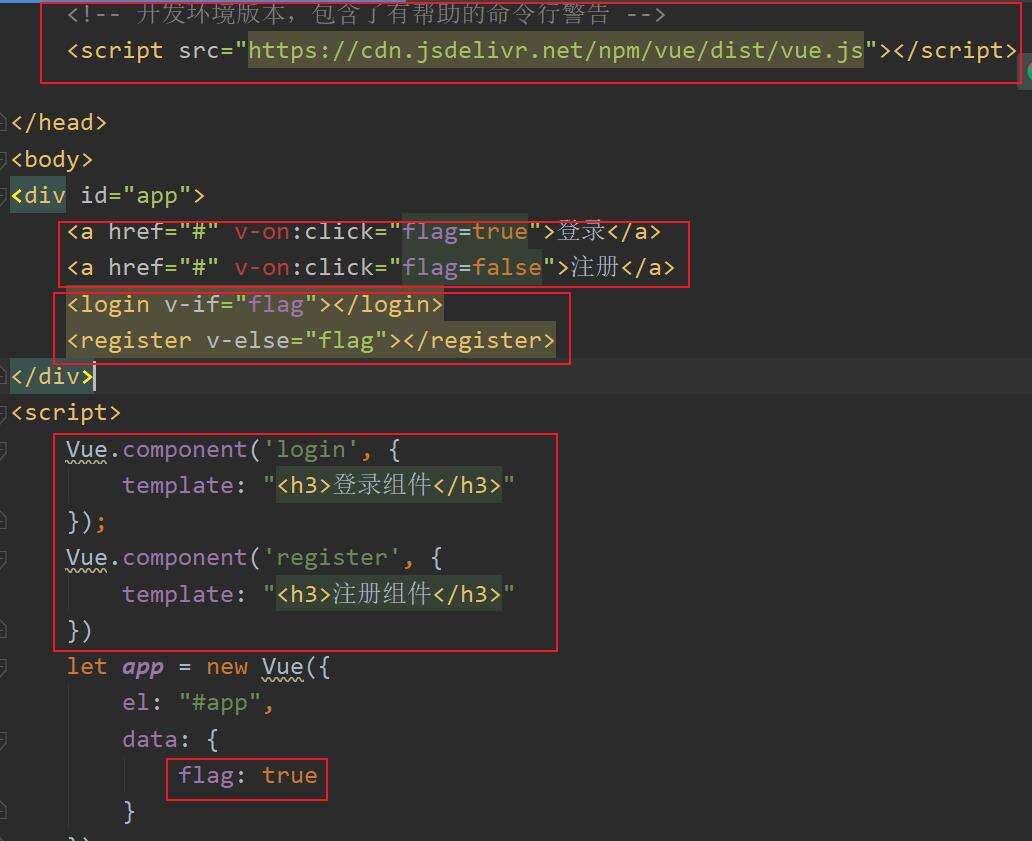Viewport: 1032px width, 841px height.
Task: Place cursor on flag=false click handler
Action: click(x=471, y=268)
